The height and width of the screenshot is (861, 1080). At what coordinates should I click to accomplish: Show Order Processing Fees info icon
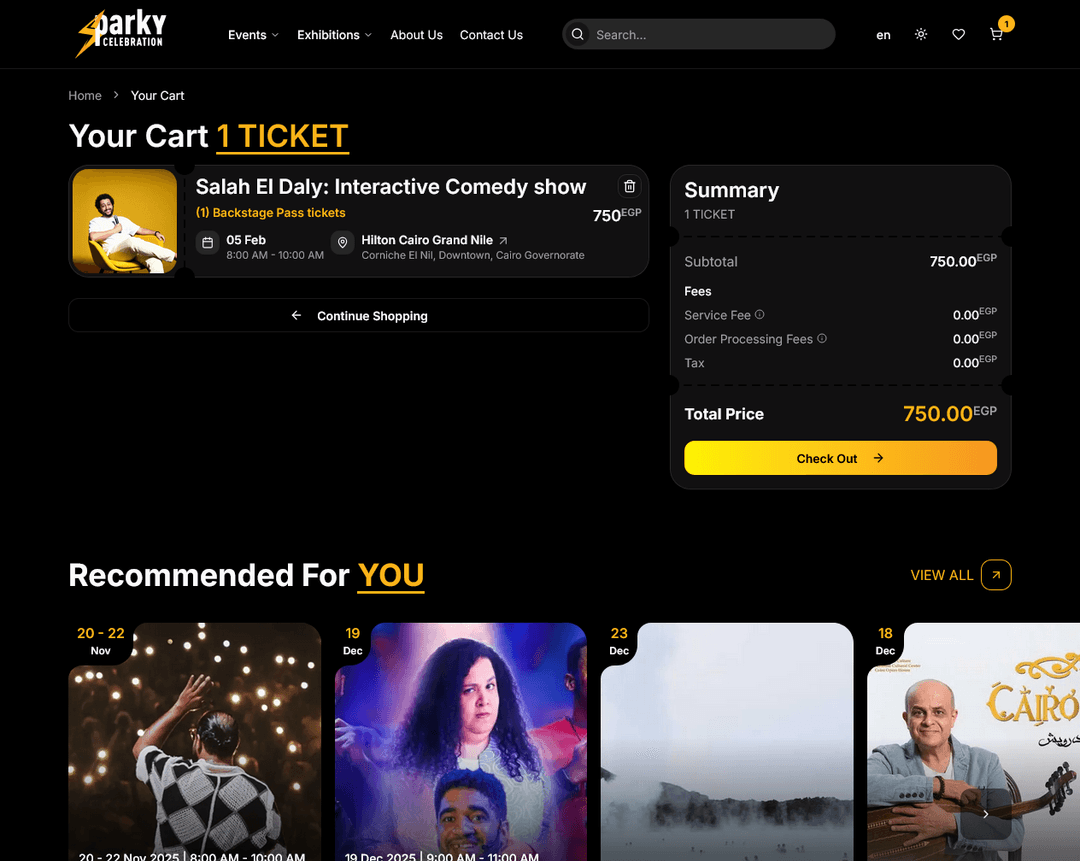[x=822, y=338]
